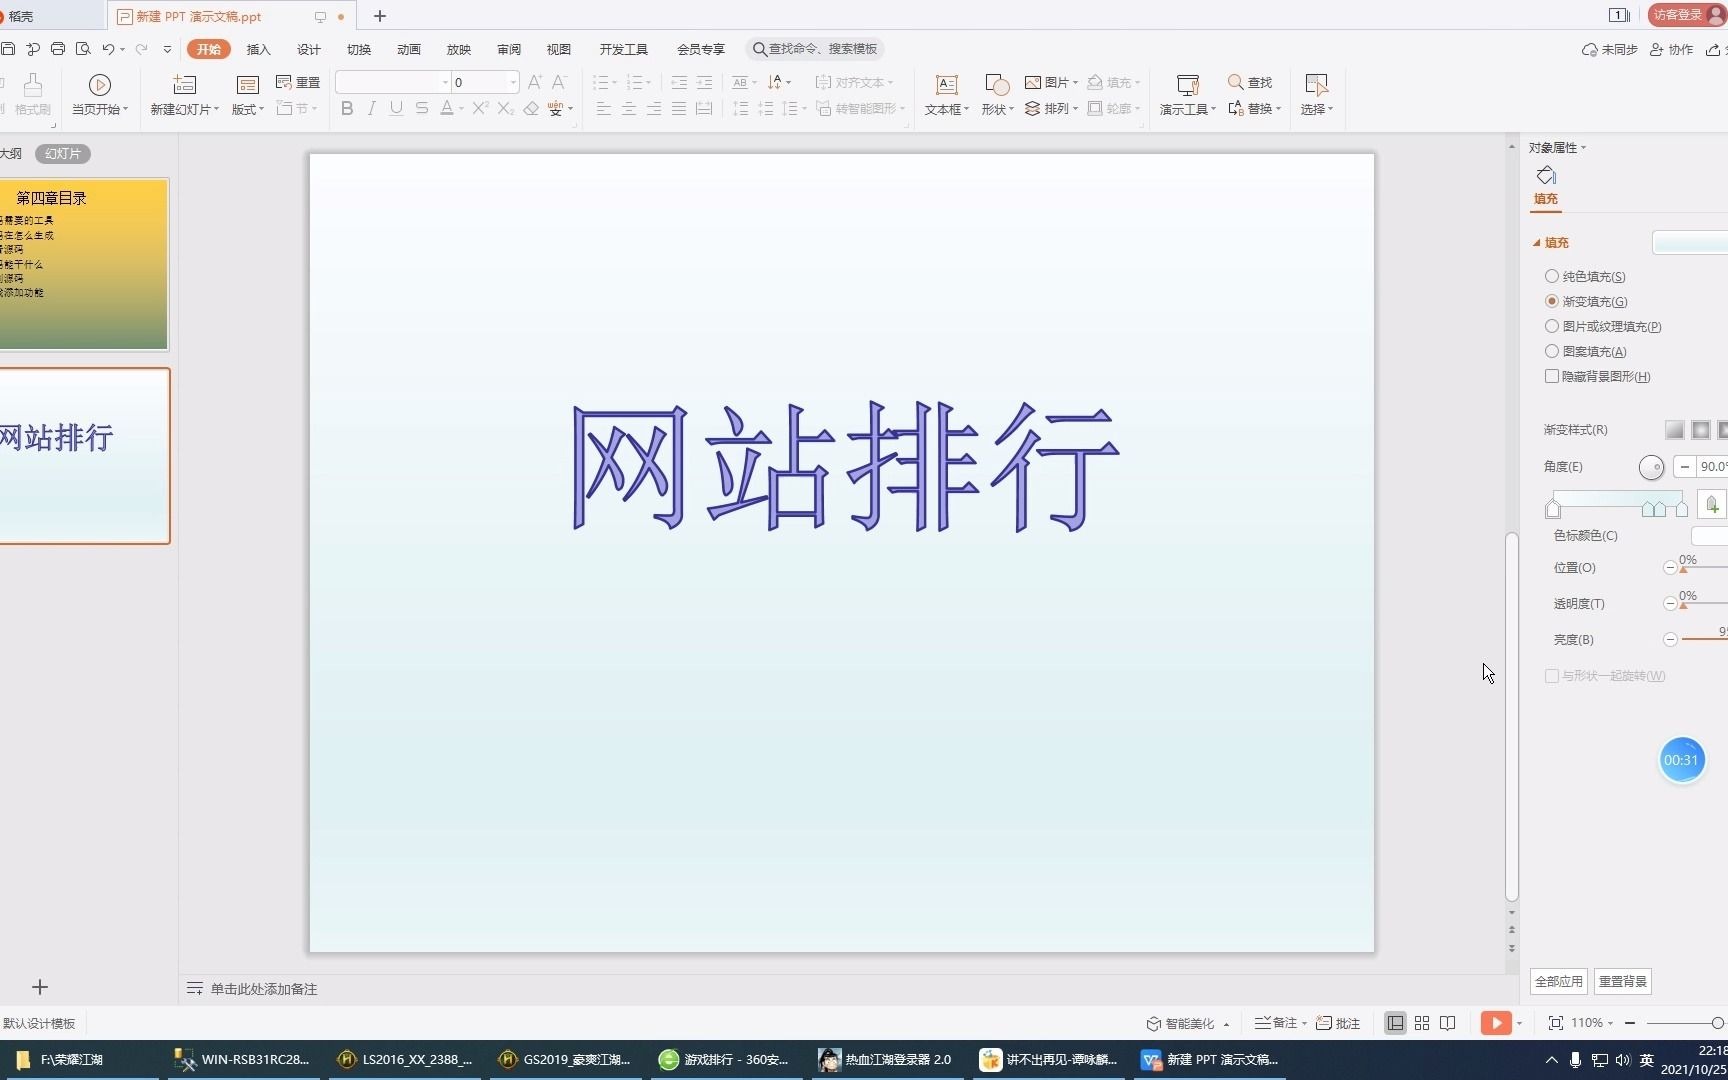Click the align left icon
1728x1080 pixels.
(604, 108)
